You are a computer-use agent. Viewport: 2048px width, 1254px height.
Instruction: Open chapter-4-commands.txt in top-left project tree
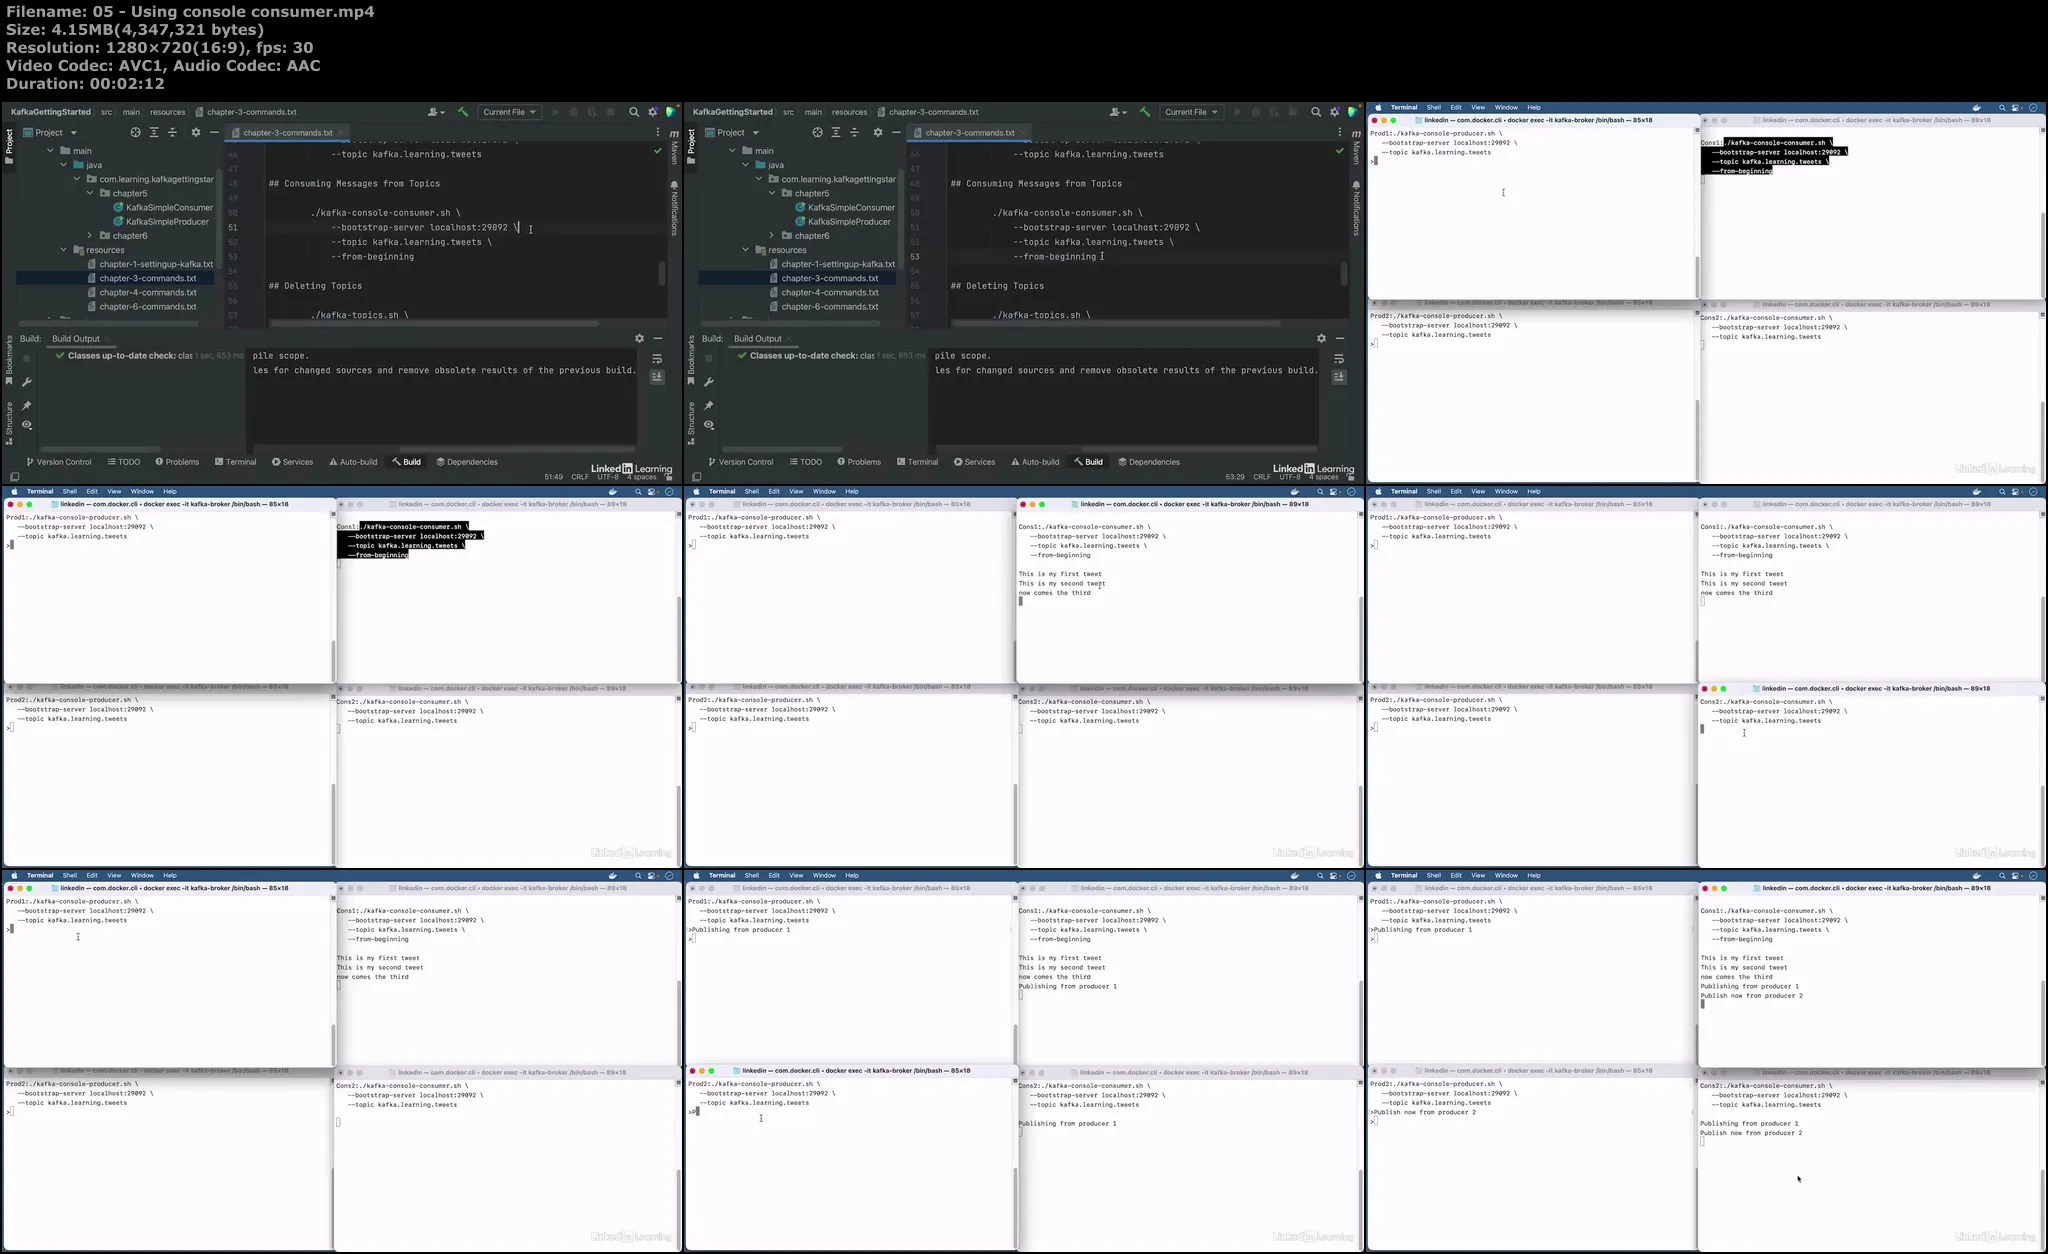148,293
